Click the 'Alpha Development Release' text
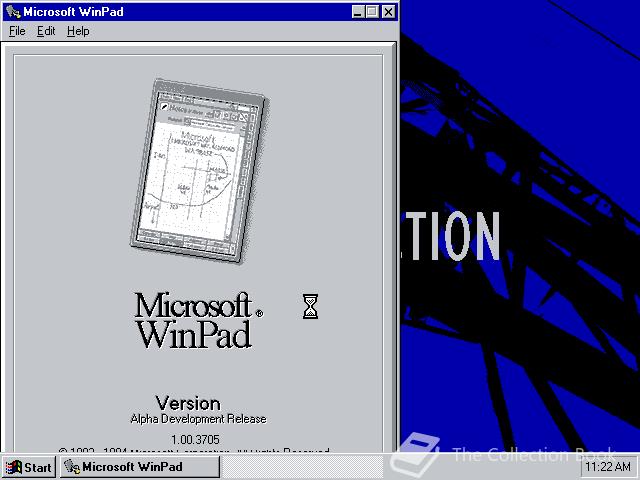 coord(198,419)
